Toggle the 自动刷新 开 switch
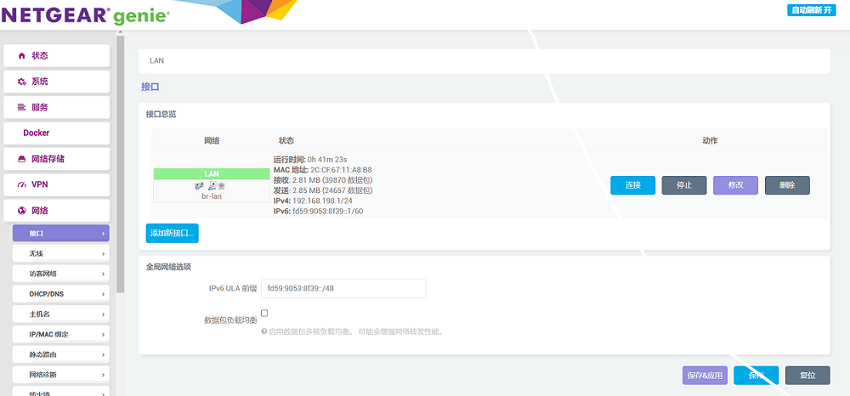850x396 pixels. point(811,10)
